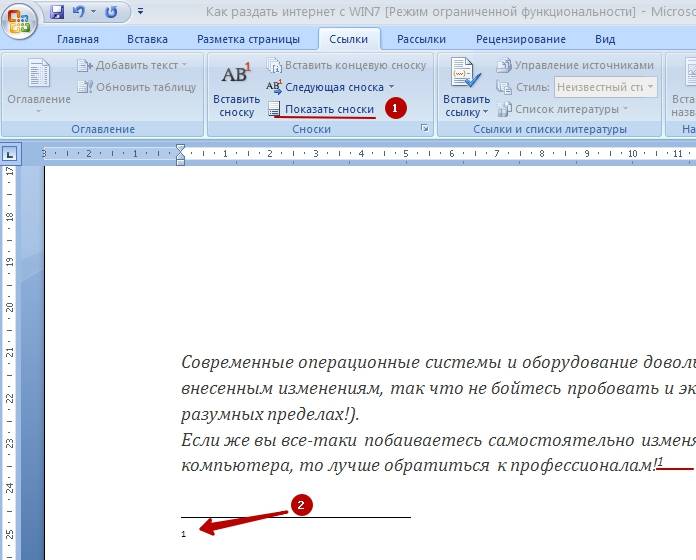The height and width of the screenshot is (560, 696).
Task: Repeat action with redo icon
Action: (111, 12)
